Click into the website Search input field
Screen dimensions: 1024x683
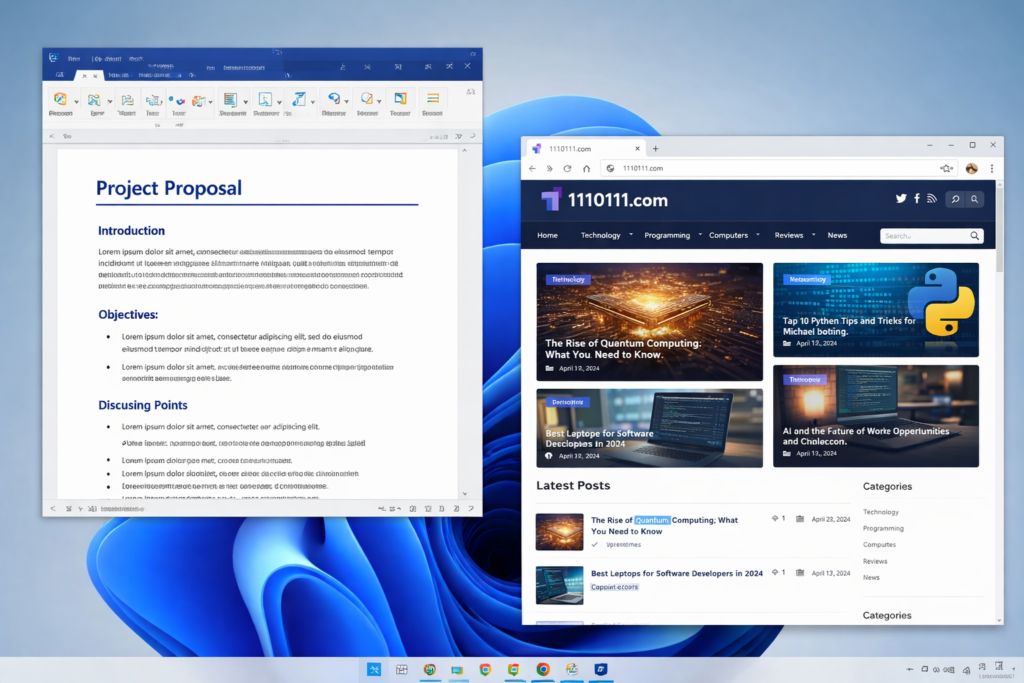(922, 236)
